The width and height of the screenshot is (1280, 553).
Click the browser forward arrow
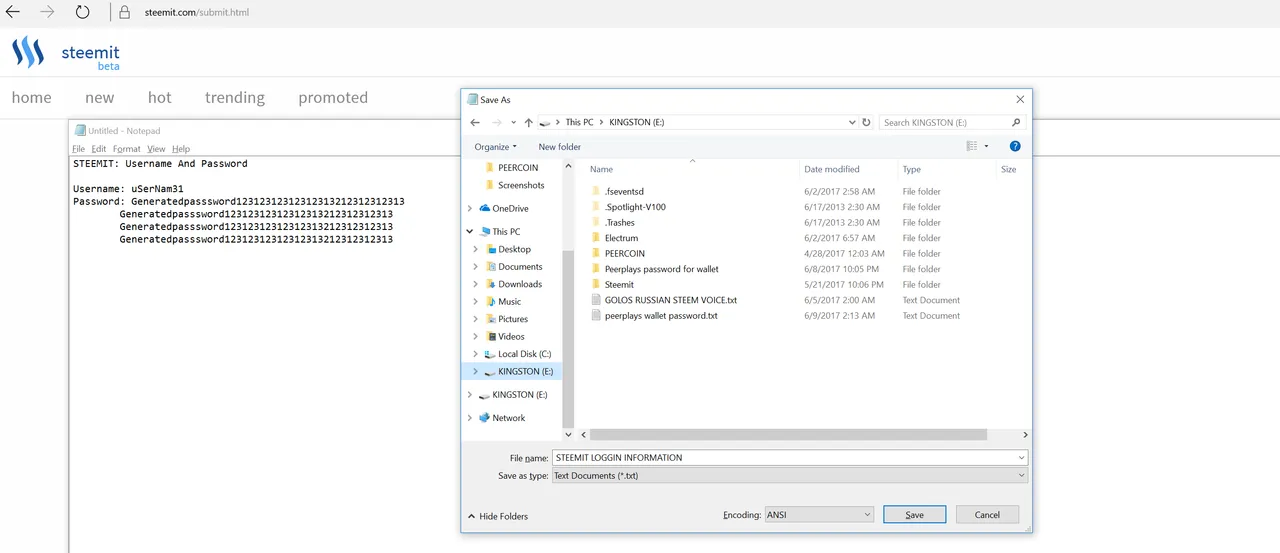(x=47, y=13)
